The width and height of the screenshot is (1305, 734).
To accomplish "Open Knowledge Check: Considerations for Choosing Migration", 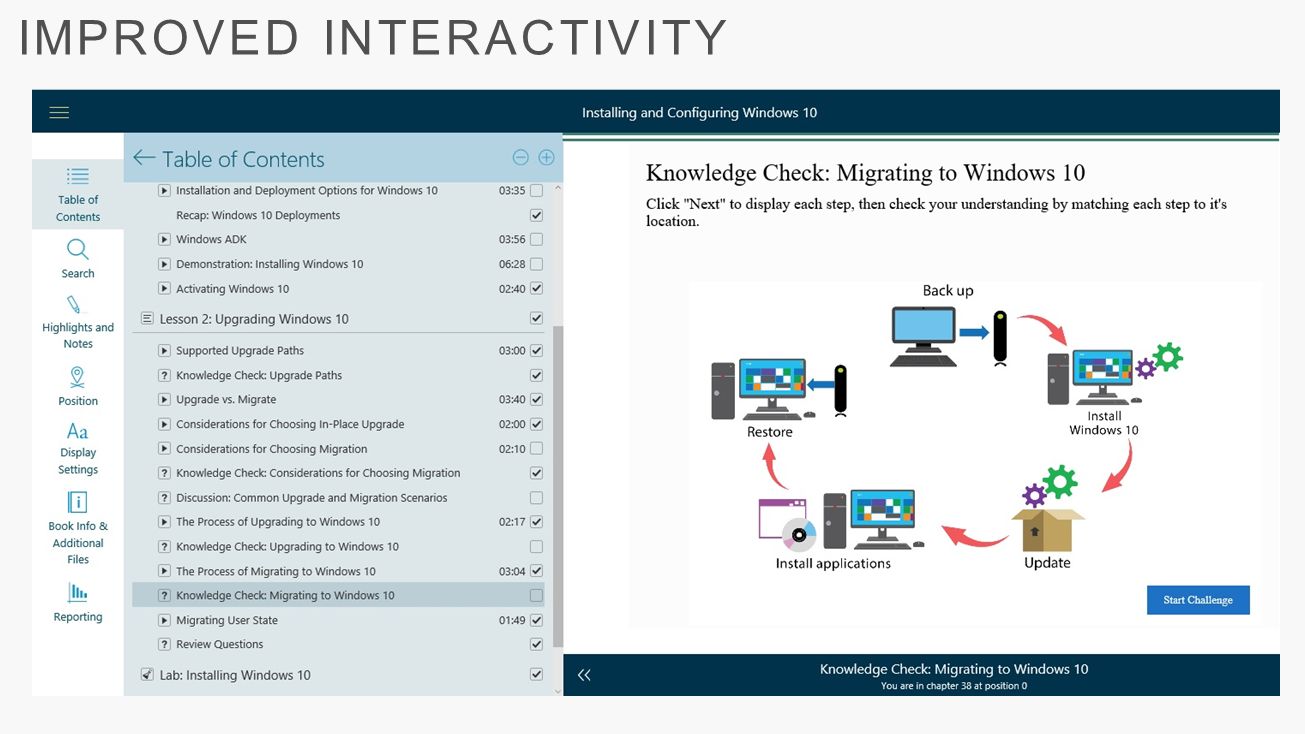I will [318, 473].
